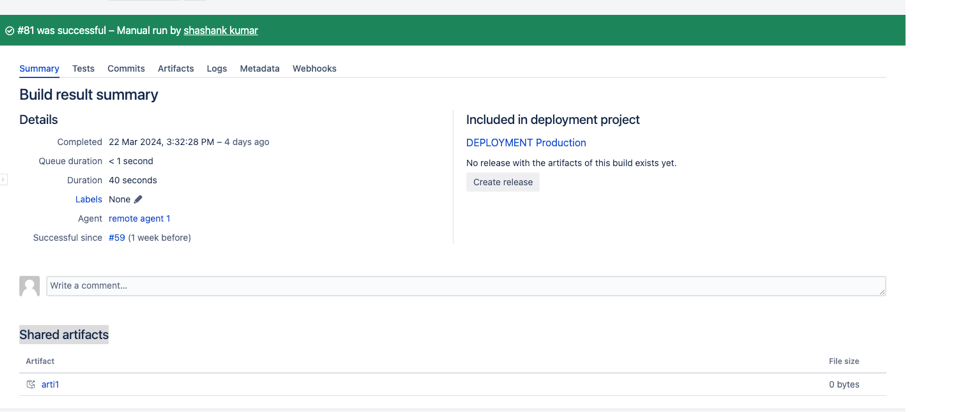This screenshot has width=953, height=412.
Task: Open build #59 link
Action: 117,238
